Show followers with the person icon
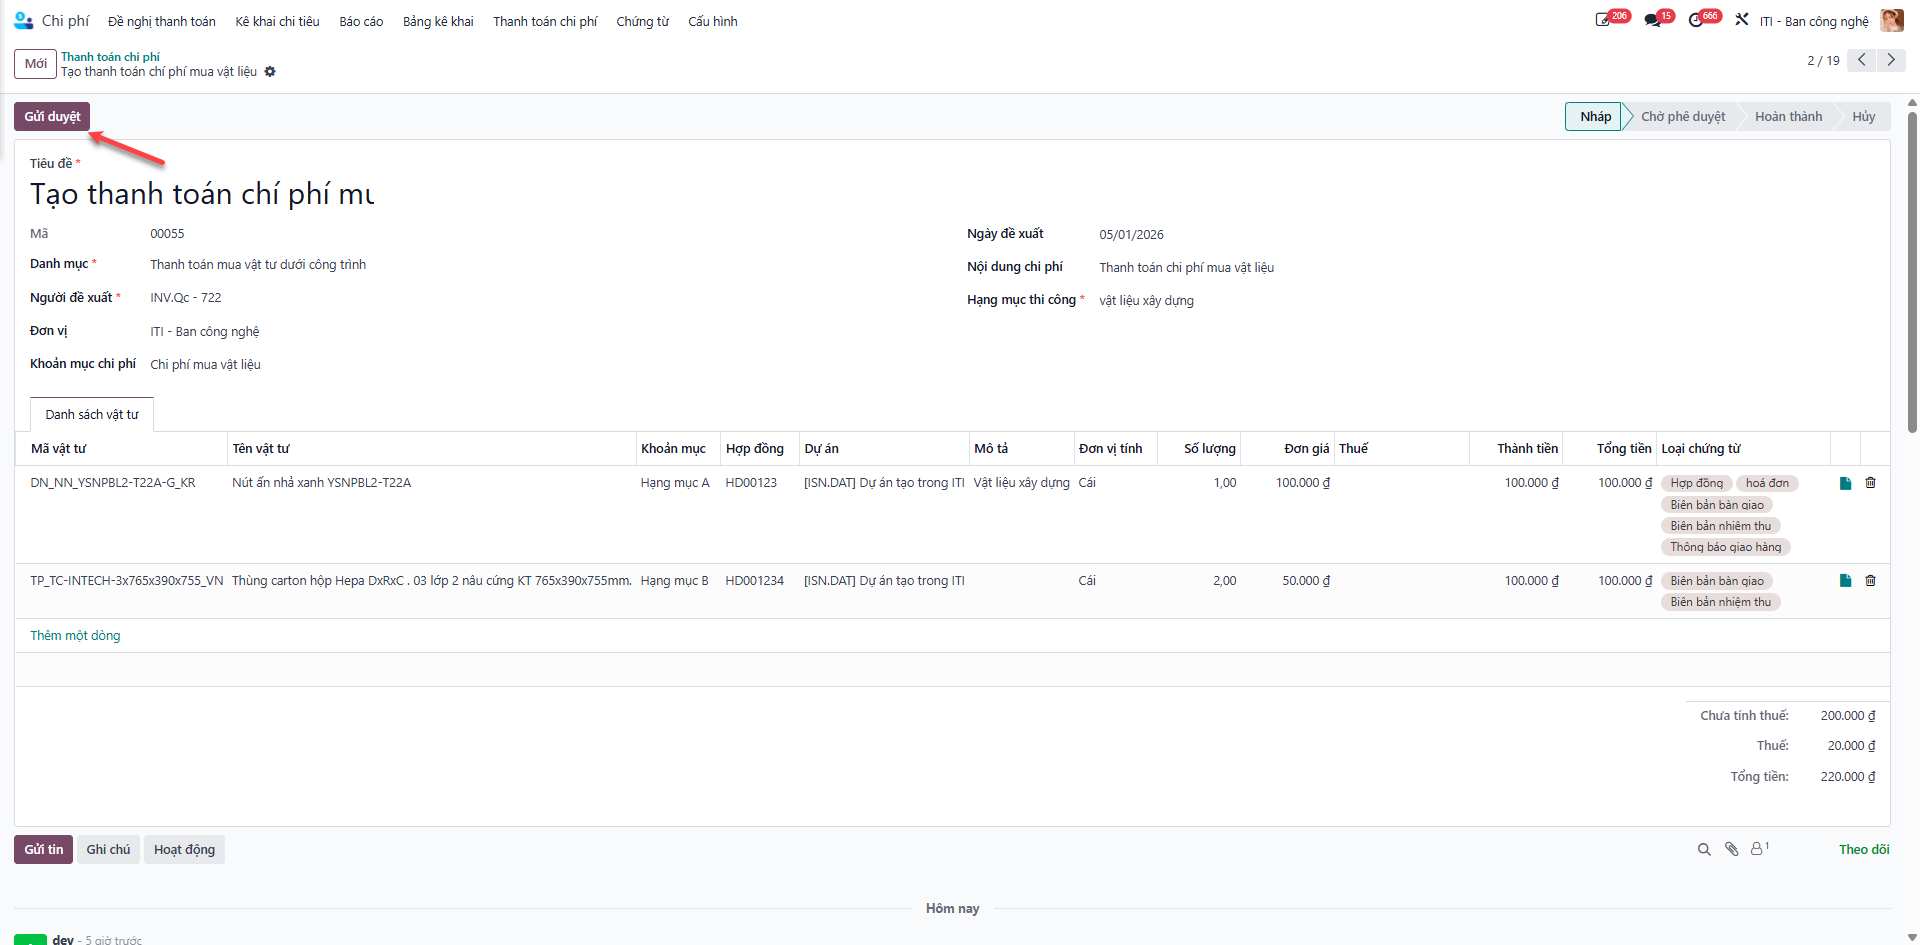 (x=1759, y=849)
